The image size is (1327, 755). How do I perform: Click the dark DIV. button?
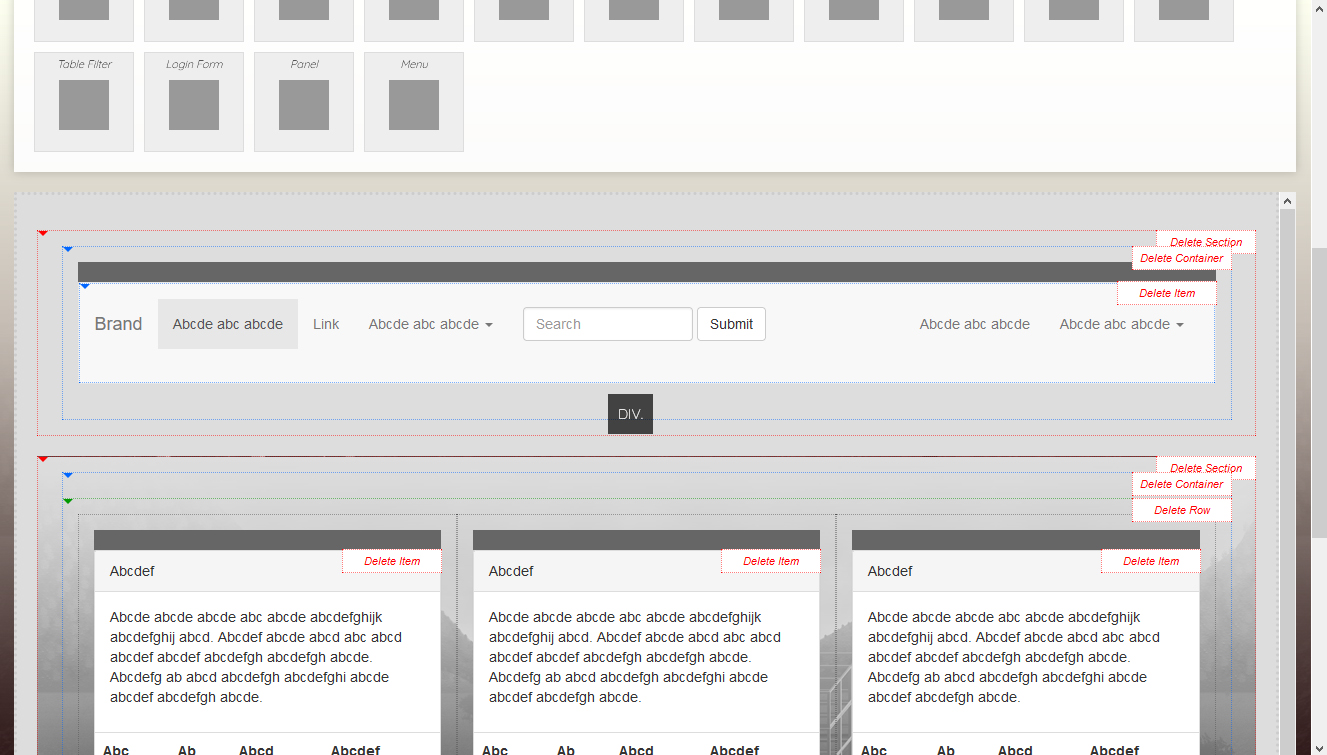(x=630, y=414)
